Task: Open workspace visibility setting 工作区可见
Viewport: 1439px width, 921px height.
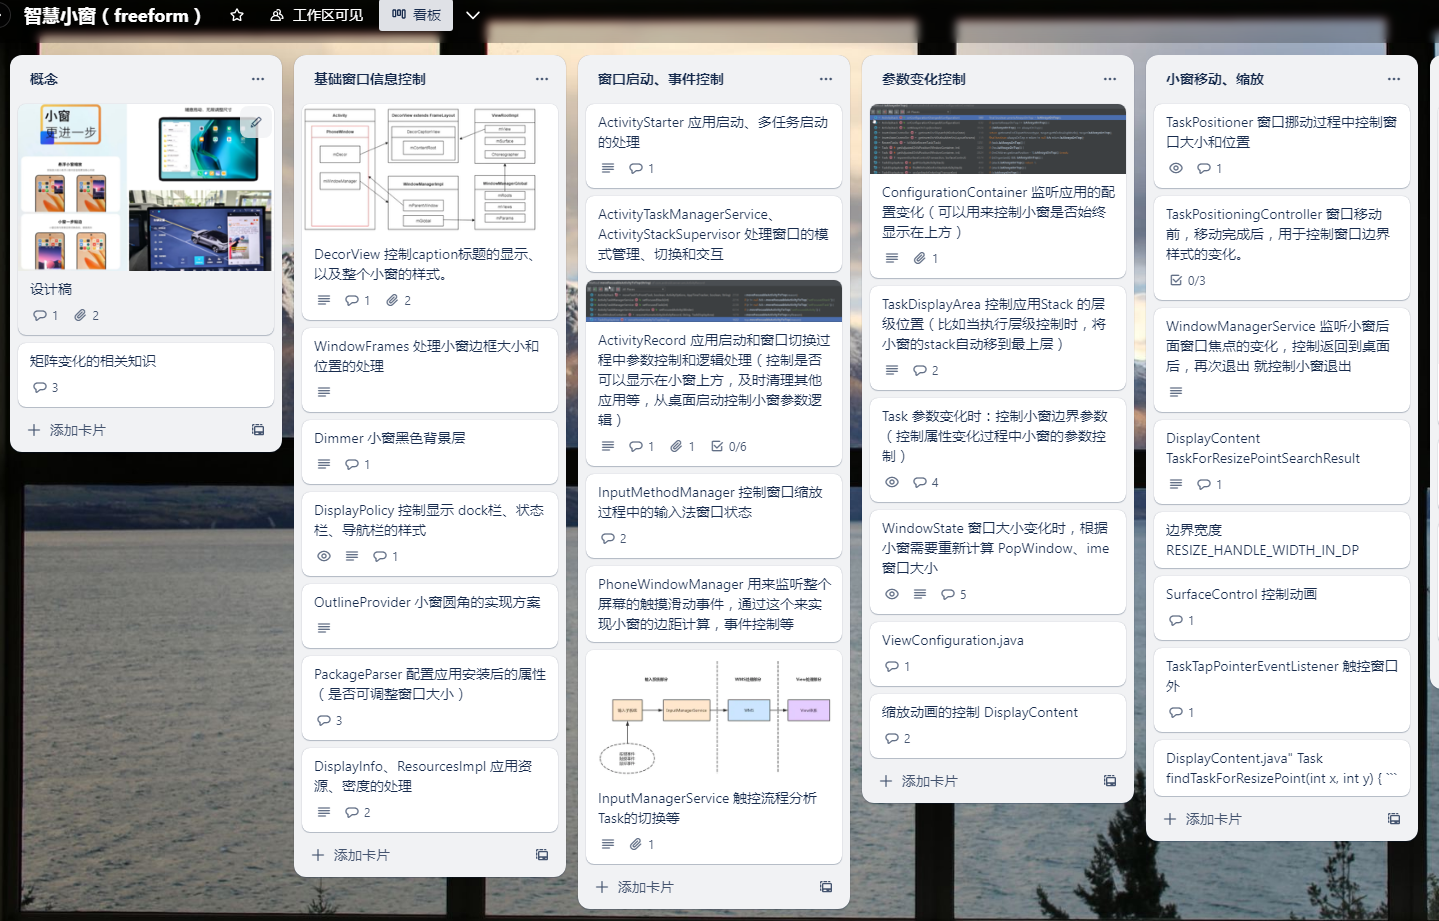Action: click(317, 15)
